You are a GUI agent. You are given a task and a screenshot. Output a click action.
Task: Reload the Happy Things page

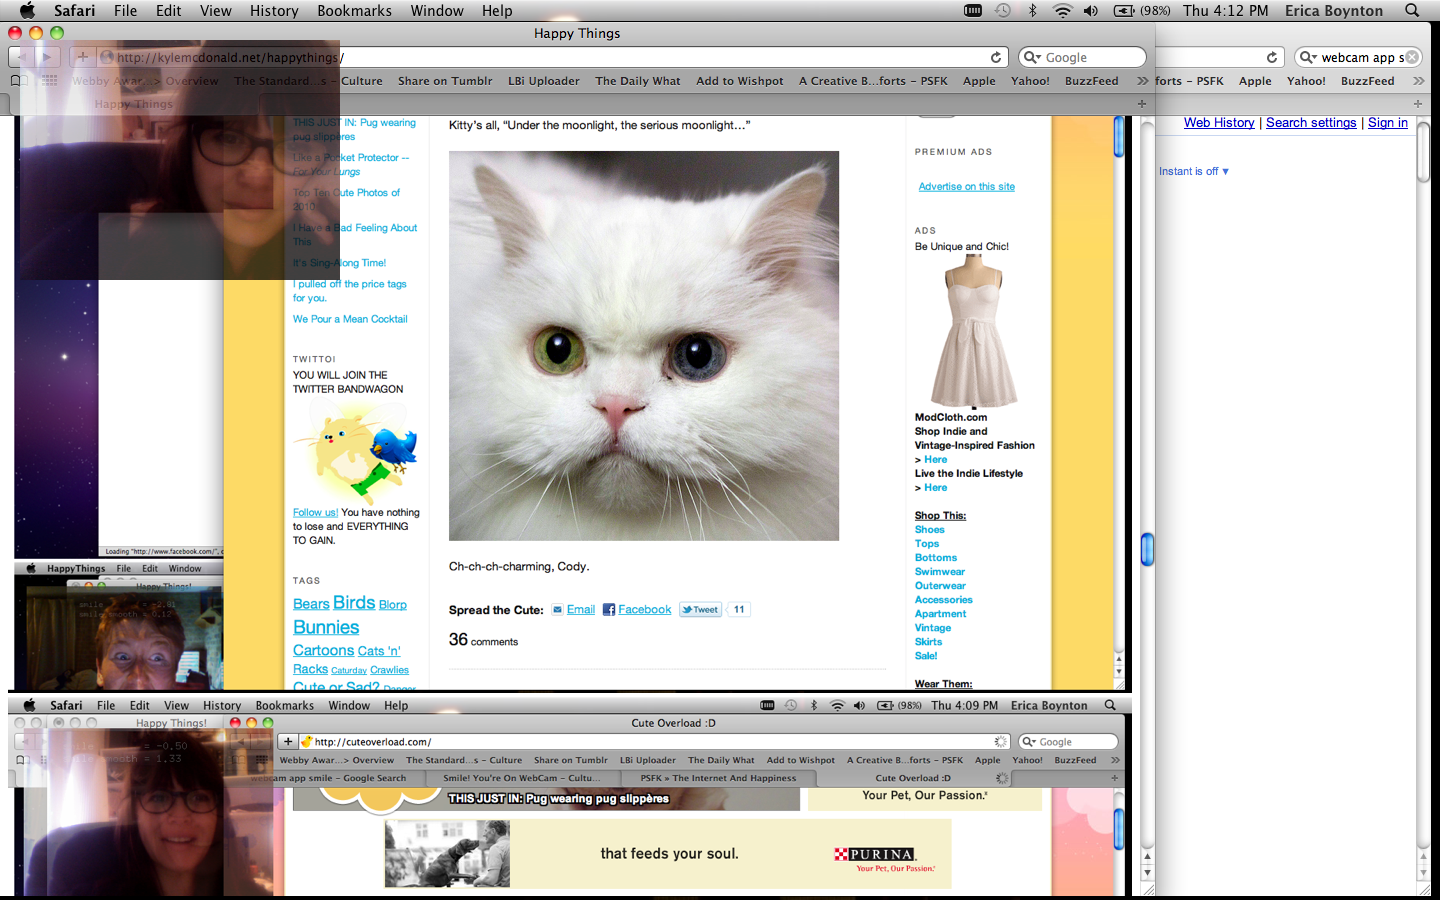996,57
